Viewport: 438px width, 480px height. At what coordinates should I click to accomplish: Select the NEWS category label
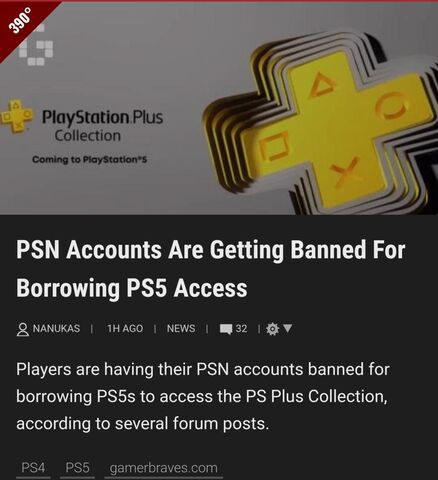click(x=181, y=329)
